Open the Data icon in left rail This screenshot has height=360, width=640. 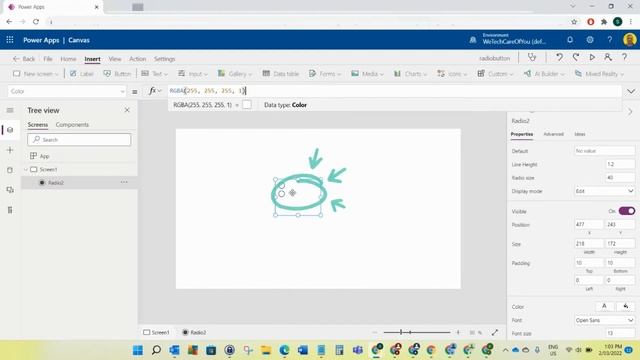click(10, 170)
